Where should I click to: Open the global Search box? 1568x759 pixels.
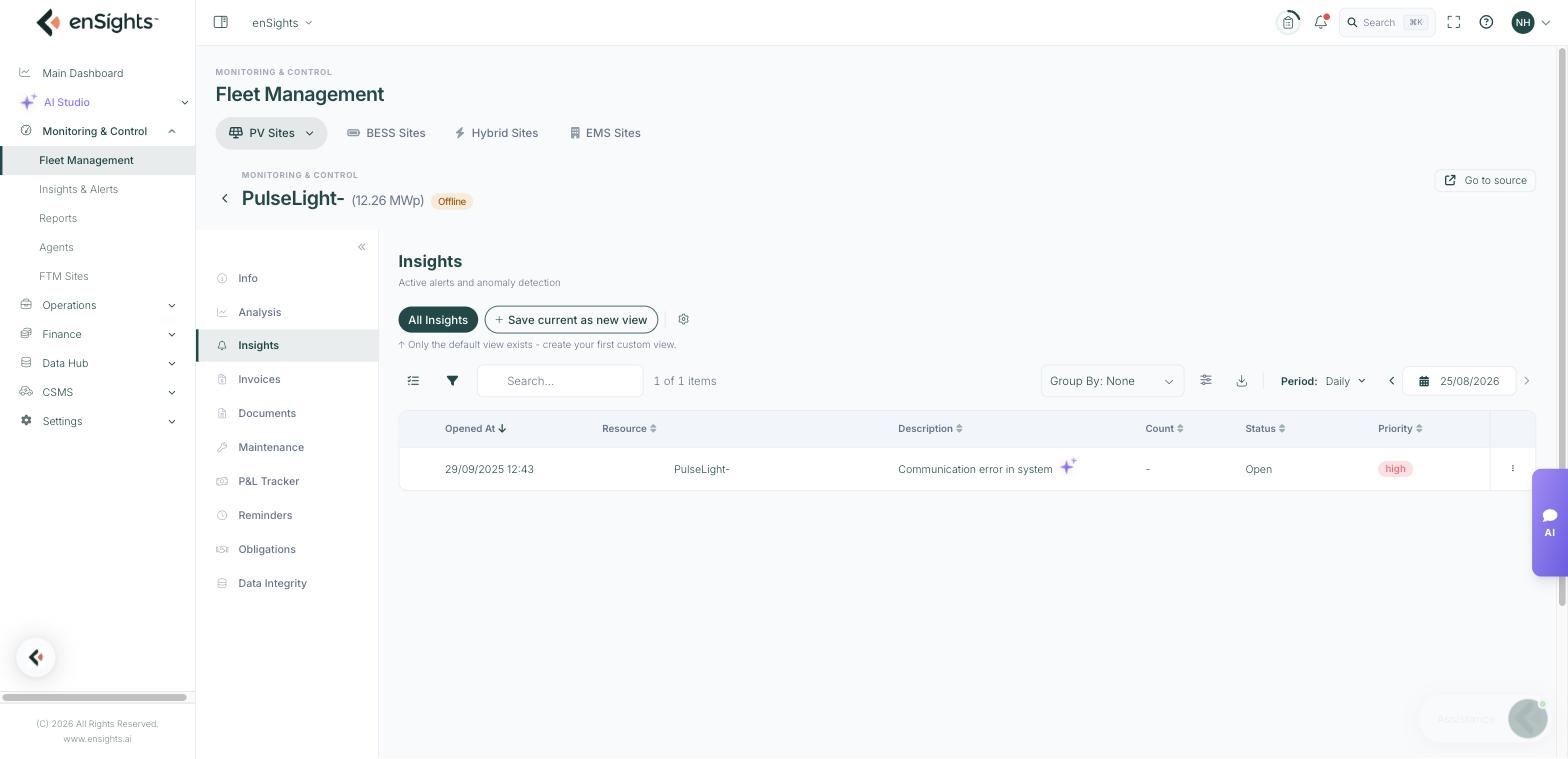[x=1387, y=22]
